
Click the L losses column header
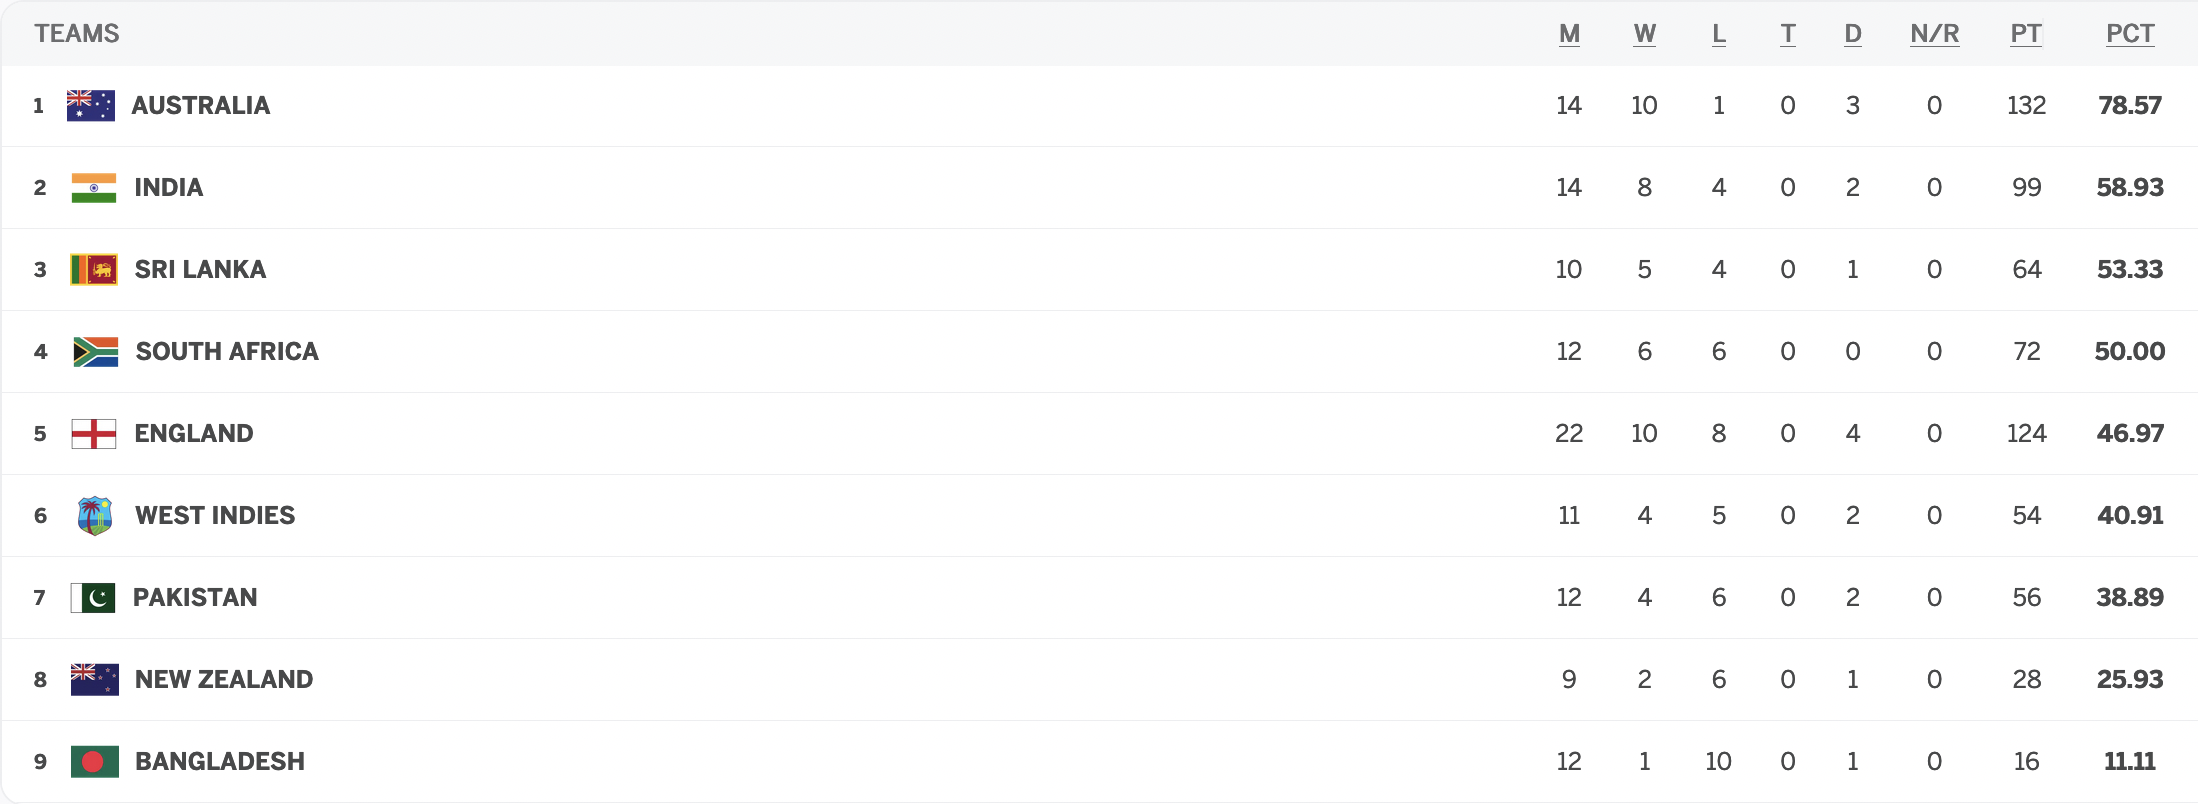1718,34
